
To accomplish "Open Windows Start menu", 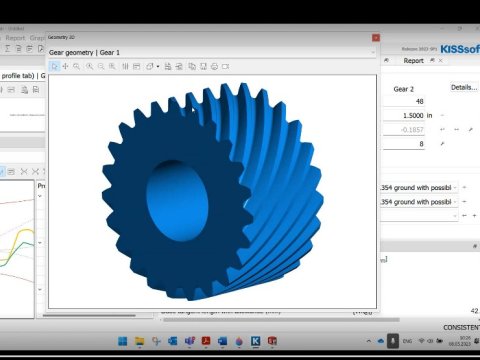I will coord(123,341).
